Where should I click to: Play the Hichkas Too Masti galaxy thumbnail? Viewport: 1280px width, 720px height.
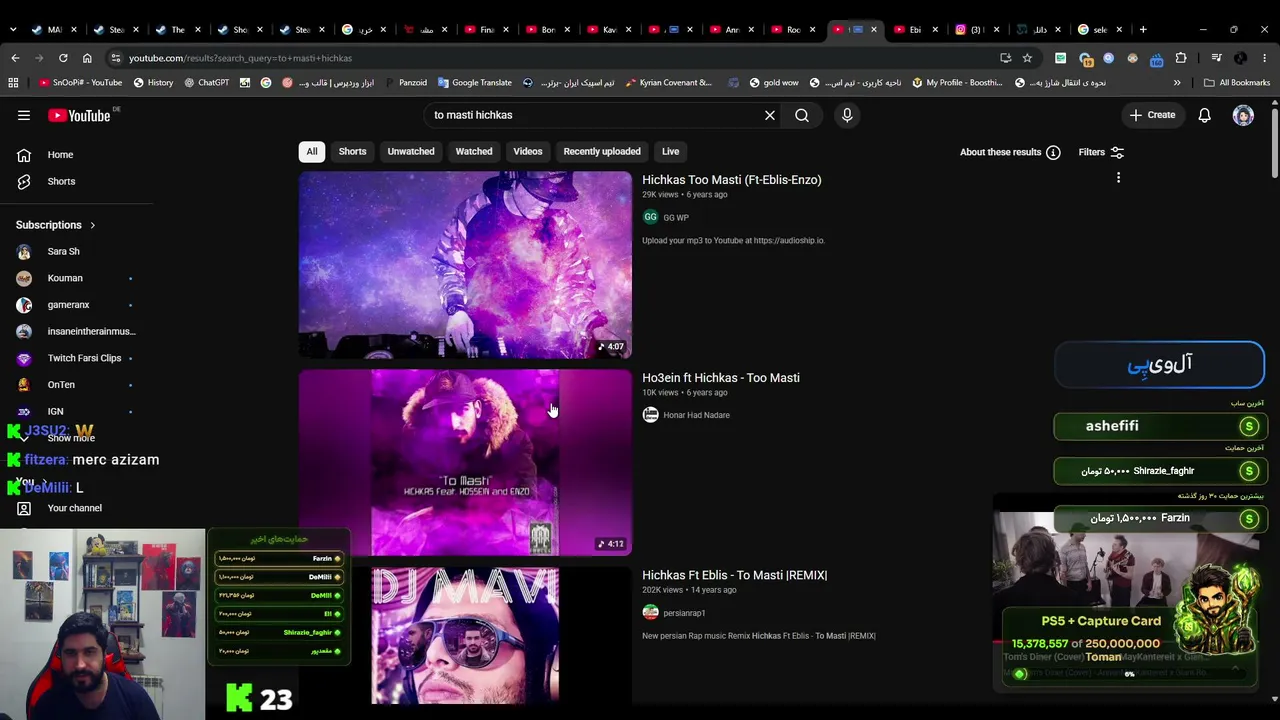[x=465, y=265]
